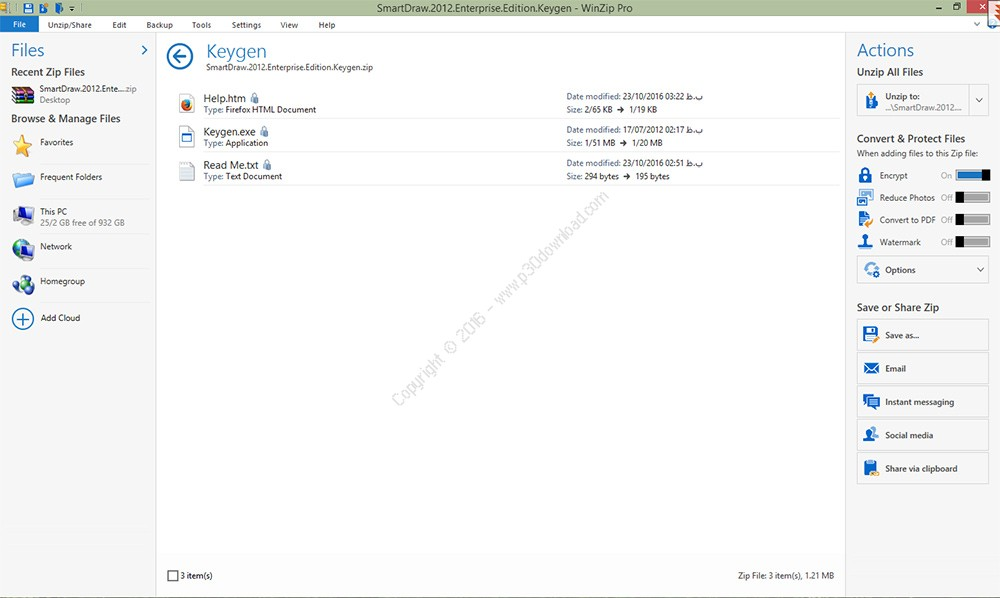Open the Help tab
This screenshot has height=598, width=1000.
327,25
